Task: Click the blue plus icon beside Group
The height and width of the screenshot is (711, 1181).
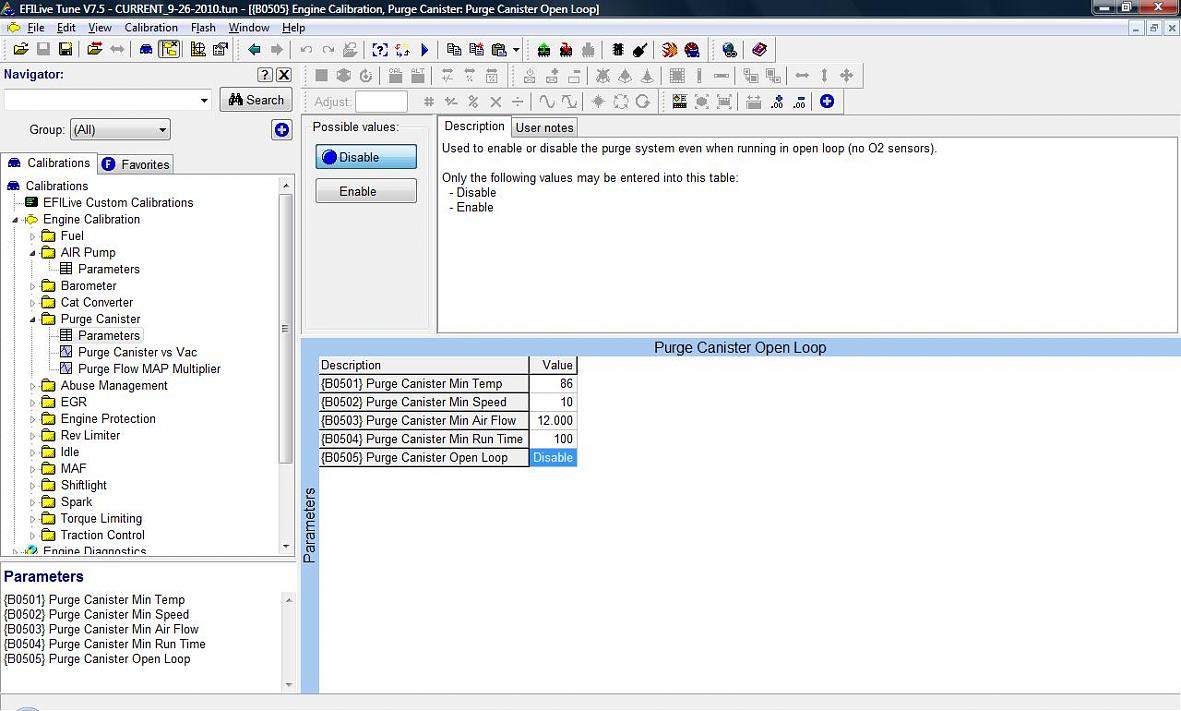Action: [282, 129]
